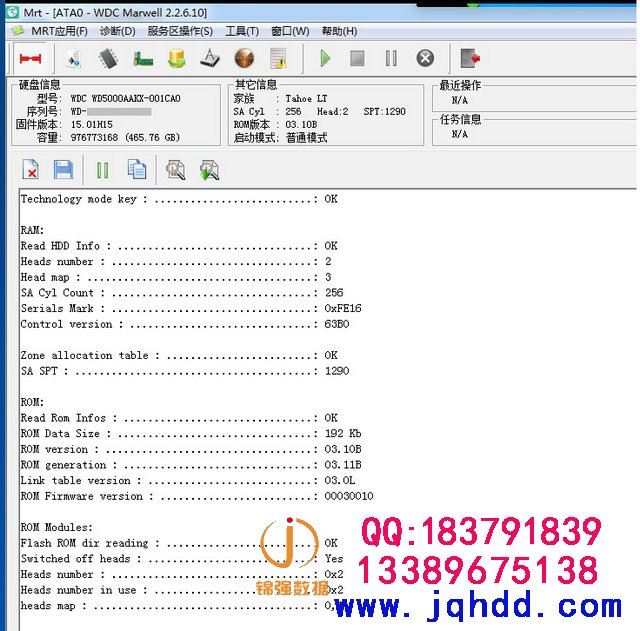Image resolution: width=640 pixels, height=631 pixels.
Task: Open the 帮助(H) menu
Action: pos(340,31)
